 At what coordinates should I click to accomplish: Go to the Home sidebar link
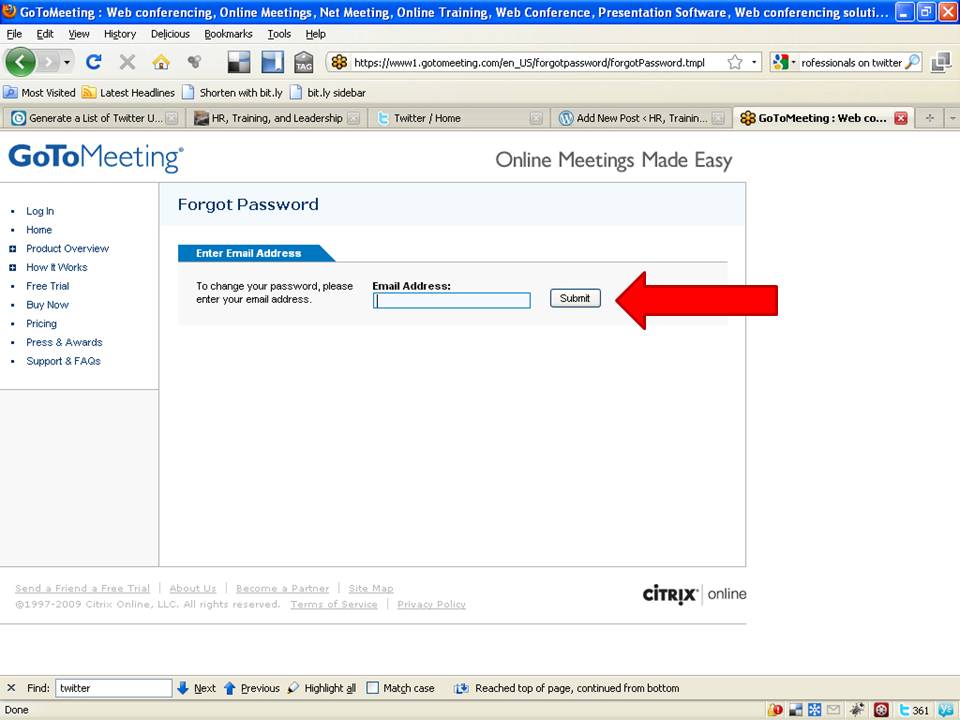[x=39, y=230]
